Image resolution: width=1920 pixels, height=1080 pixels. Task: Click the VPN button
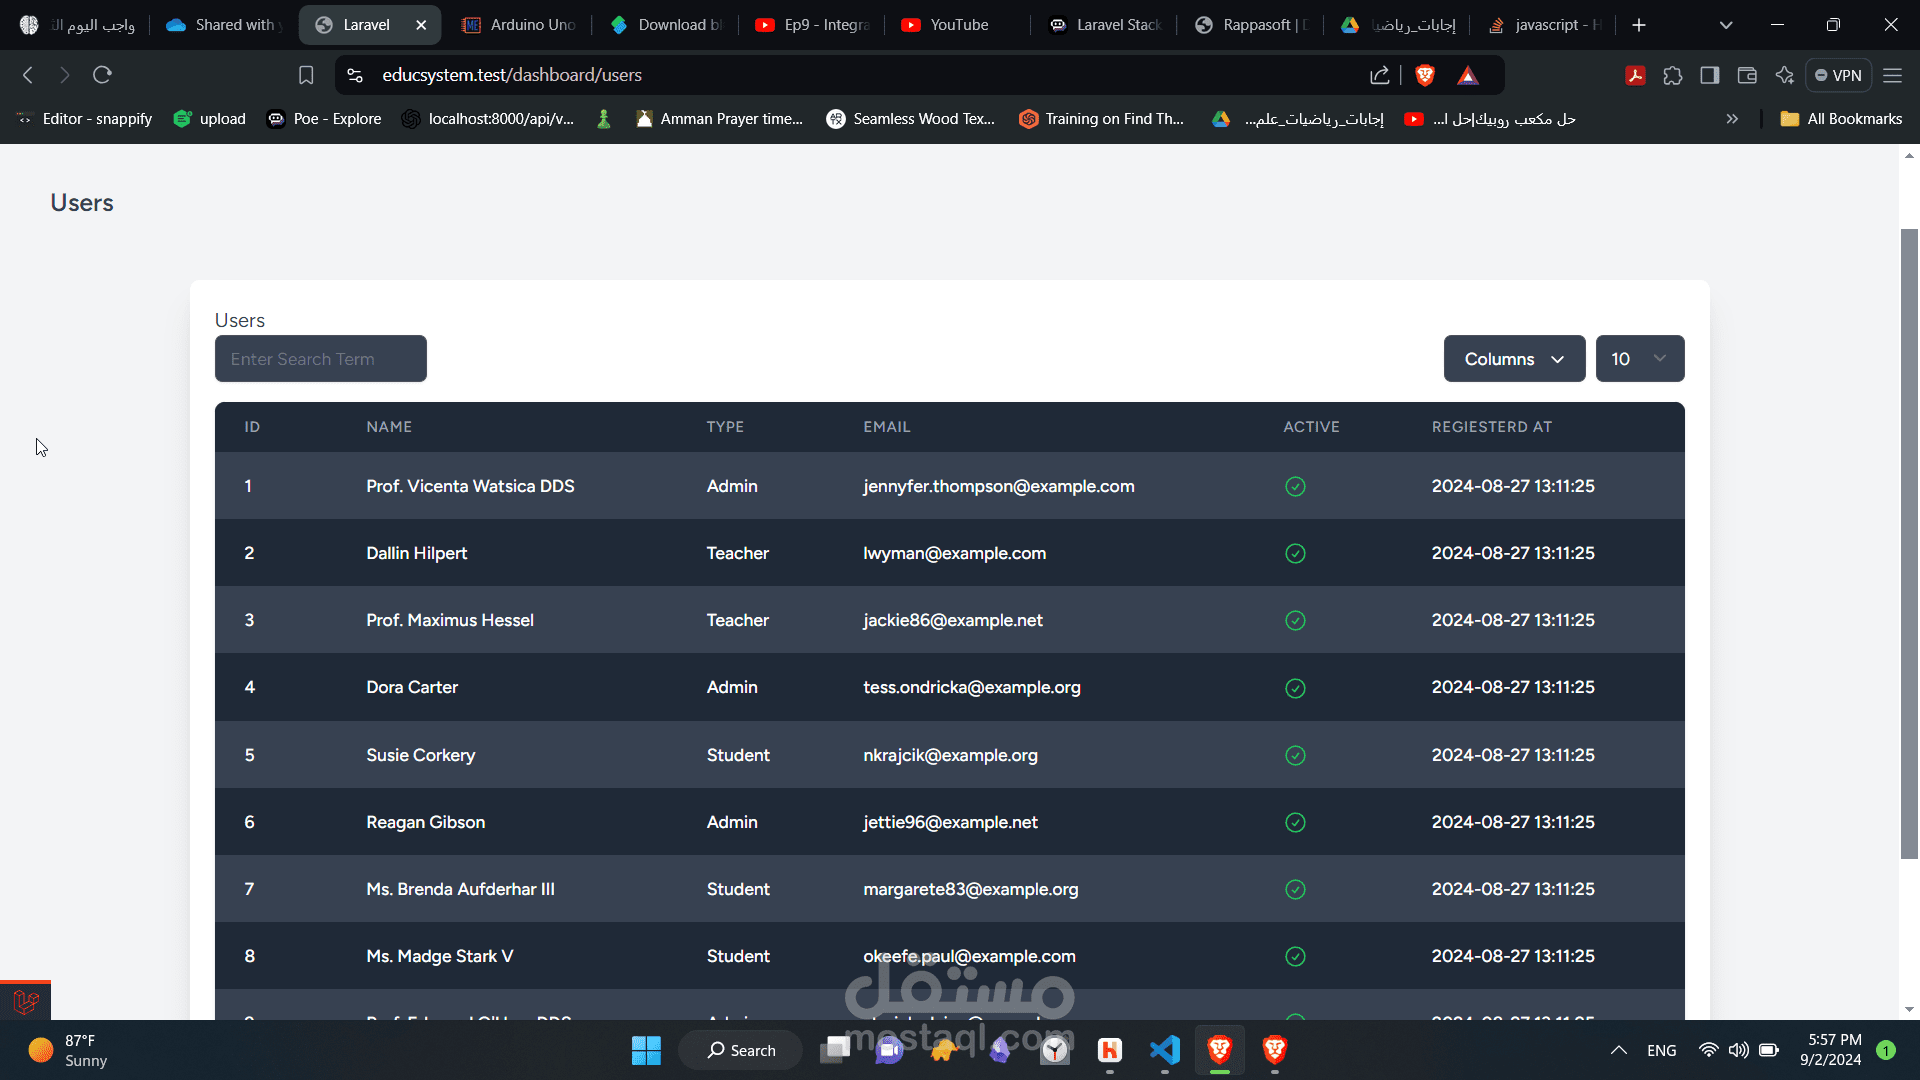(1838, 75)
